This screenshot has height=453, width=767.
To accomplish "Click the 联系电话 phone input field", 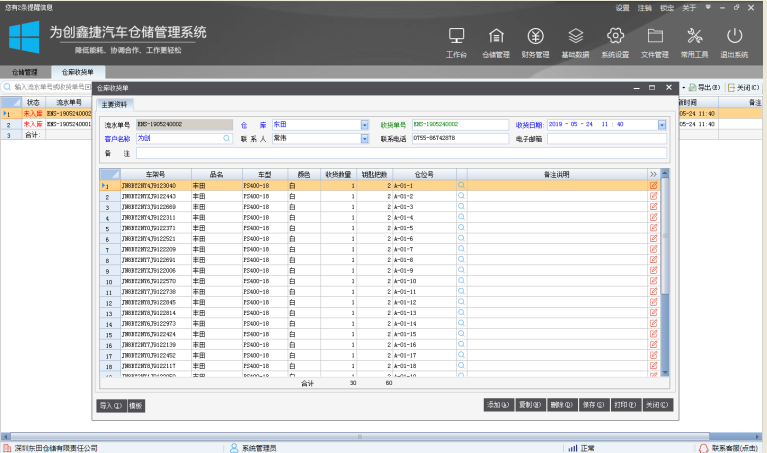I will pos(460,139).
